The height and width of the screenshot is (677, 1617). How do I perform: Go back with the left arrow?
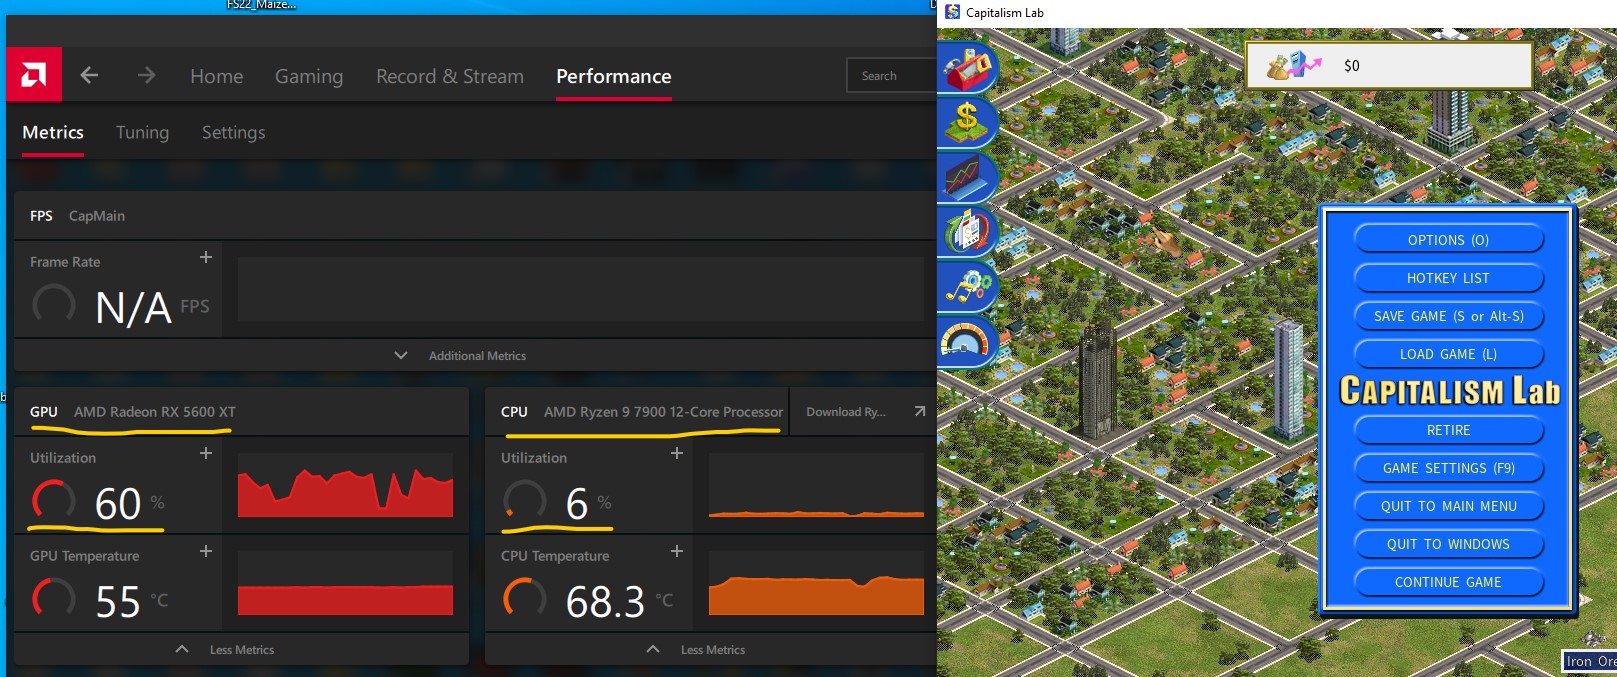click(89, 75)
